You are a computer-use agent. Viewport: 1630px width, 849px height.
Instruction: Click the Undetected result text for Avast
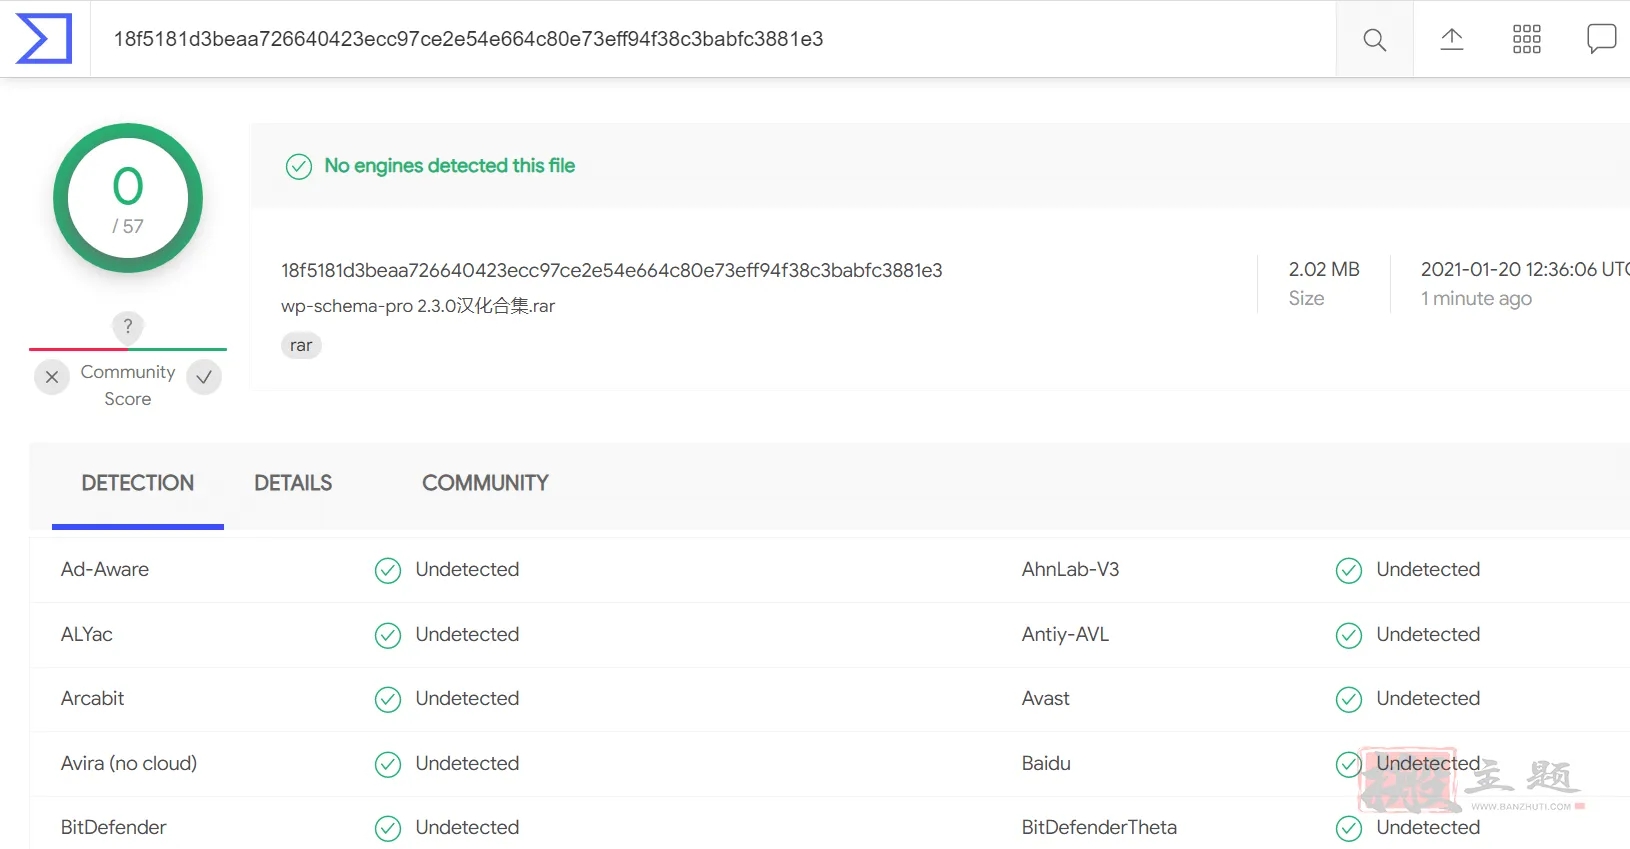[1428, 698]
